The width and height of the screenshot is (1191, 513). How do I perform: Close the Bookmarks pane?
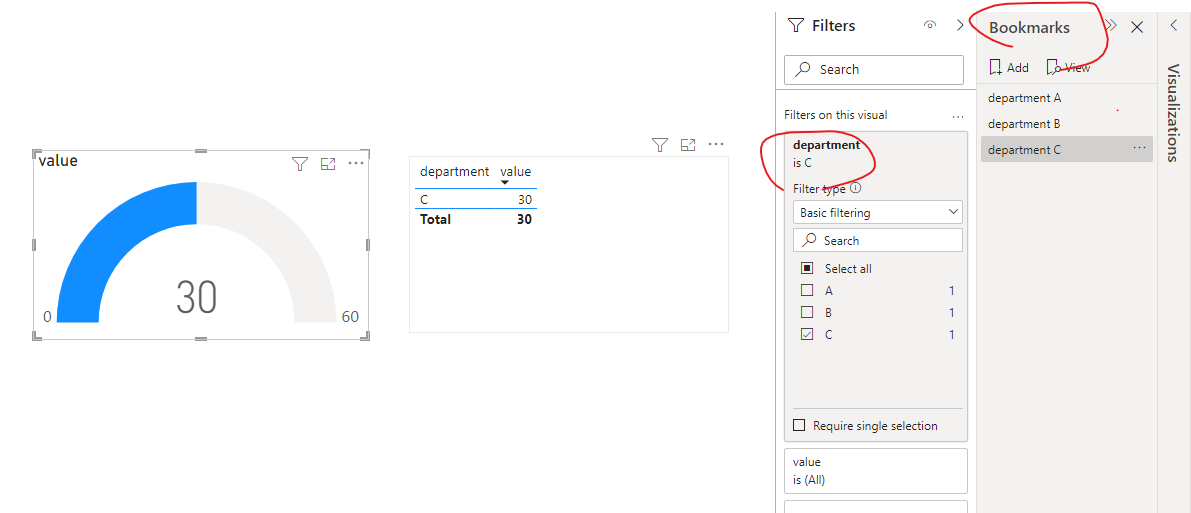click(x=1137, y=27)
